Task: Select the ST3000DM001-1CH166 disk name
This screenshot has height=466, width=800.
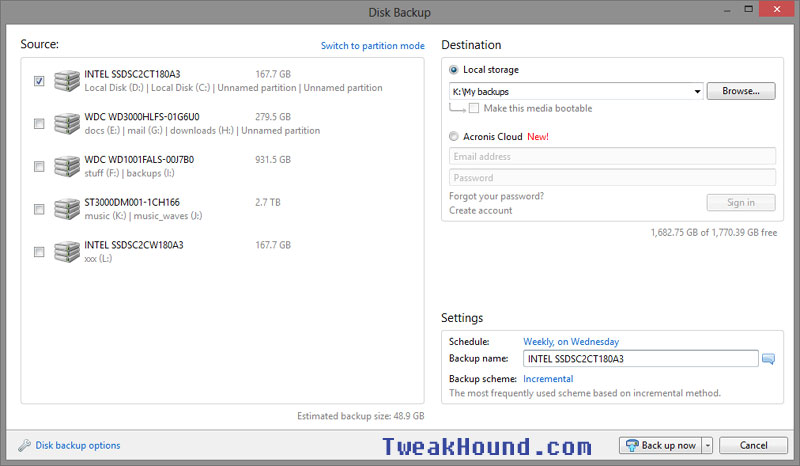Action: pos(132,203)
